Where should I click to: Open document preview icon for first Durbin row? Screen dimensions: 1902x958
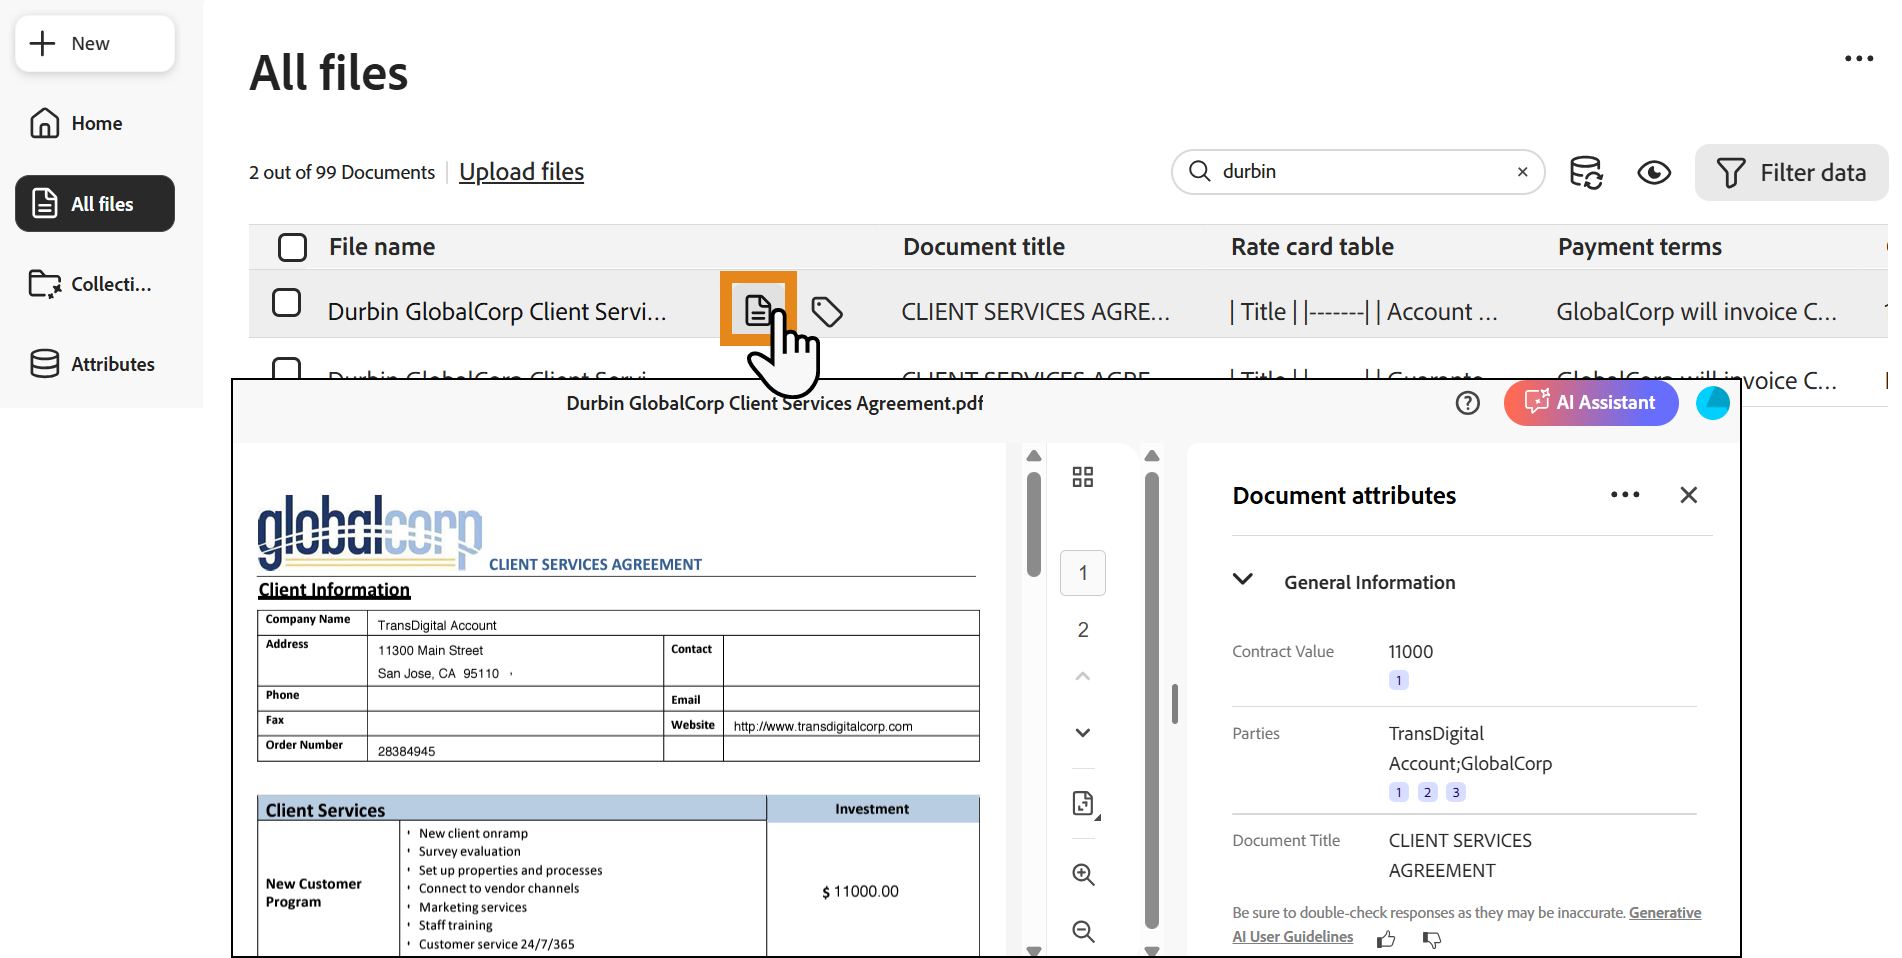[758, 310]
